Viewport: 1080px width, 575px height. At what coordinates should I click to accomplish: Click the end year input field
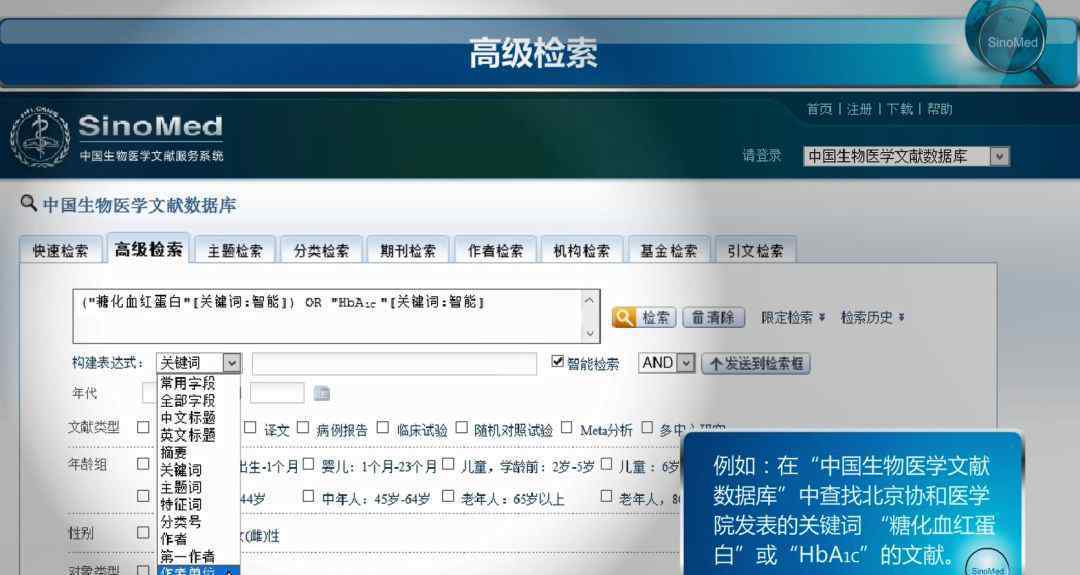point(277,393)
